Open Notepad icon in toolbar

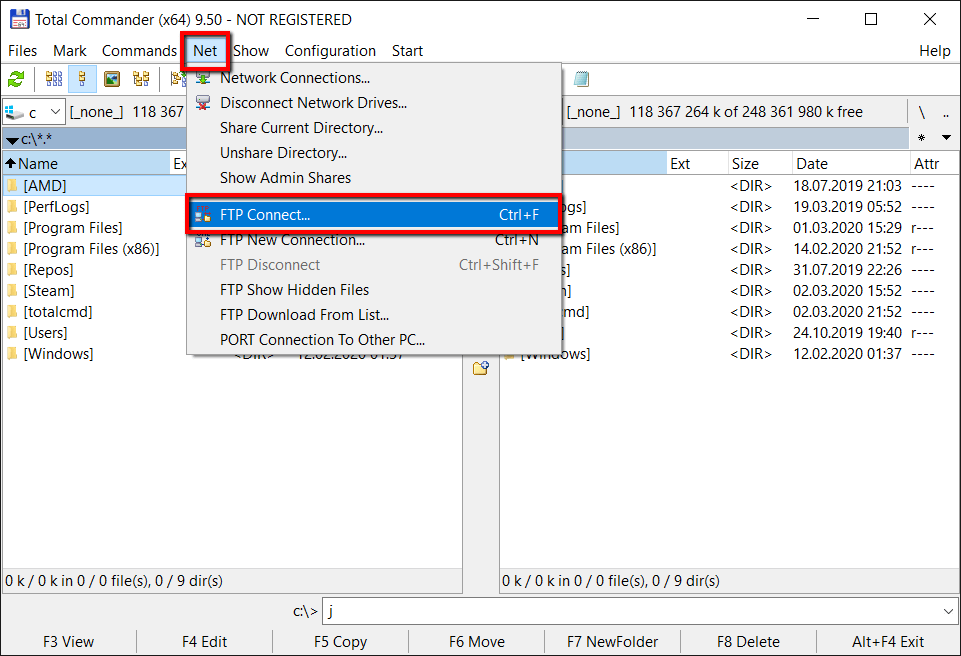[582, 79]
